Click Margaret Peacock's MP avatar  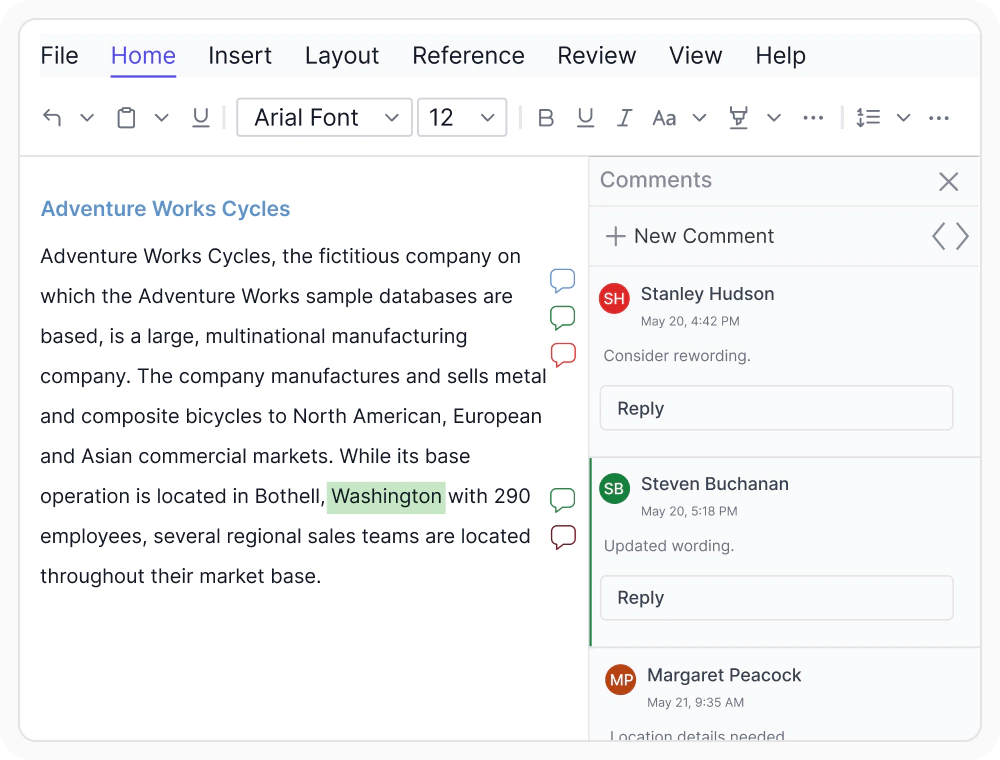pos(621,680)
